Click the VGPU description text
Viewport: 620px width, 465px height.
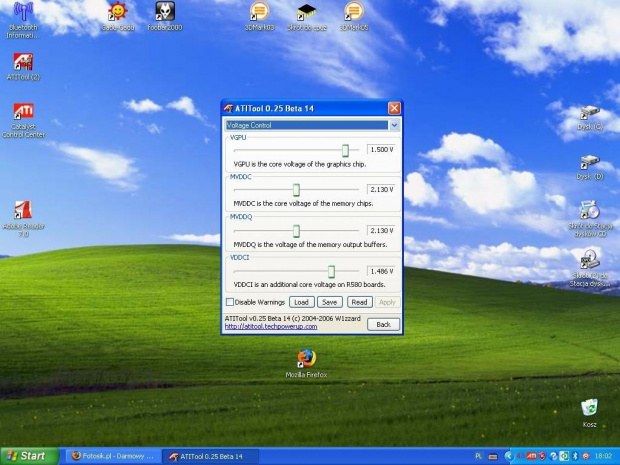coord(300,164)
